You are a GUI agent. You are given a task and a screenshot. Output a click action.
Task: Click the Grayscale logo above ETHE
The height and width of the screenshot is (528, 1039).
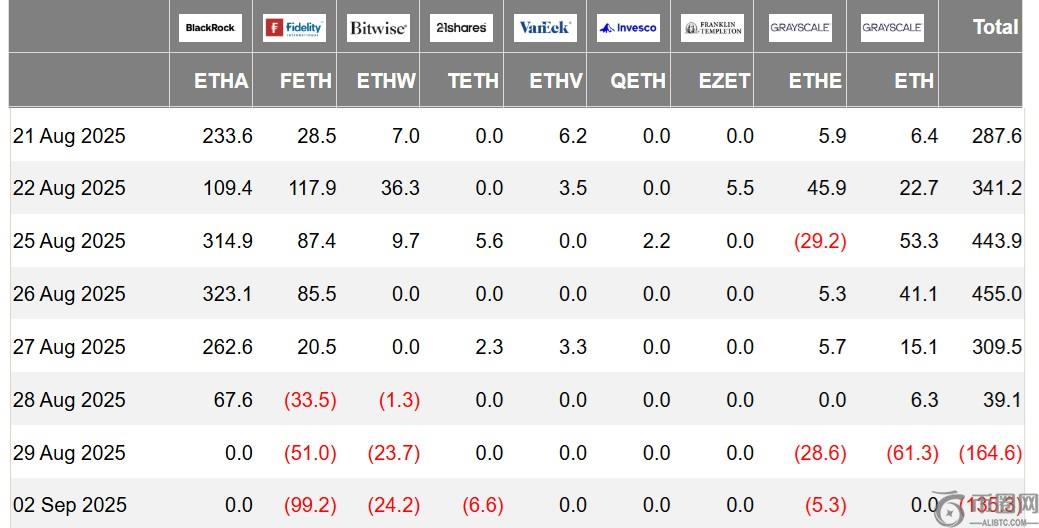800,28
